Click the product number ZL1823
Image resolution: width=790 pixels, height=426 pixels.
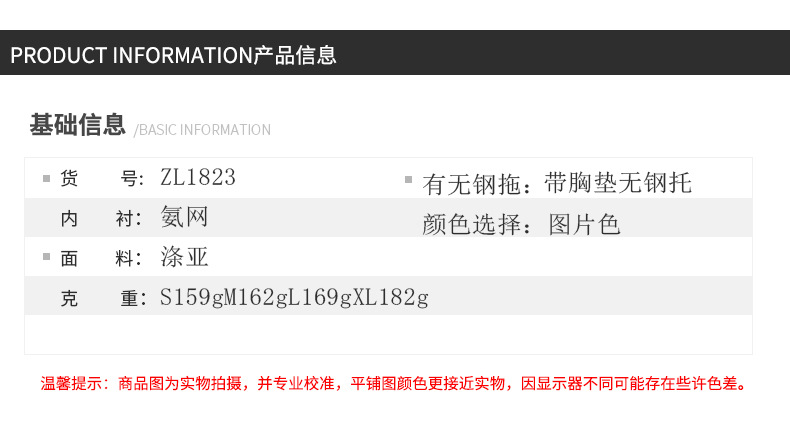[x=198, y=177]
